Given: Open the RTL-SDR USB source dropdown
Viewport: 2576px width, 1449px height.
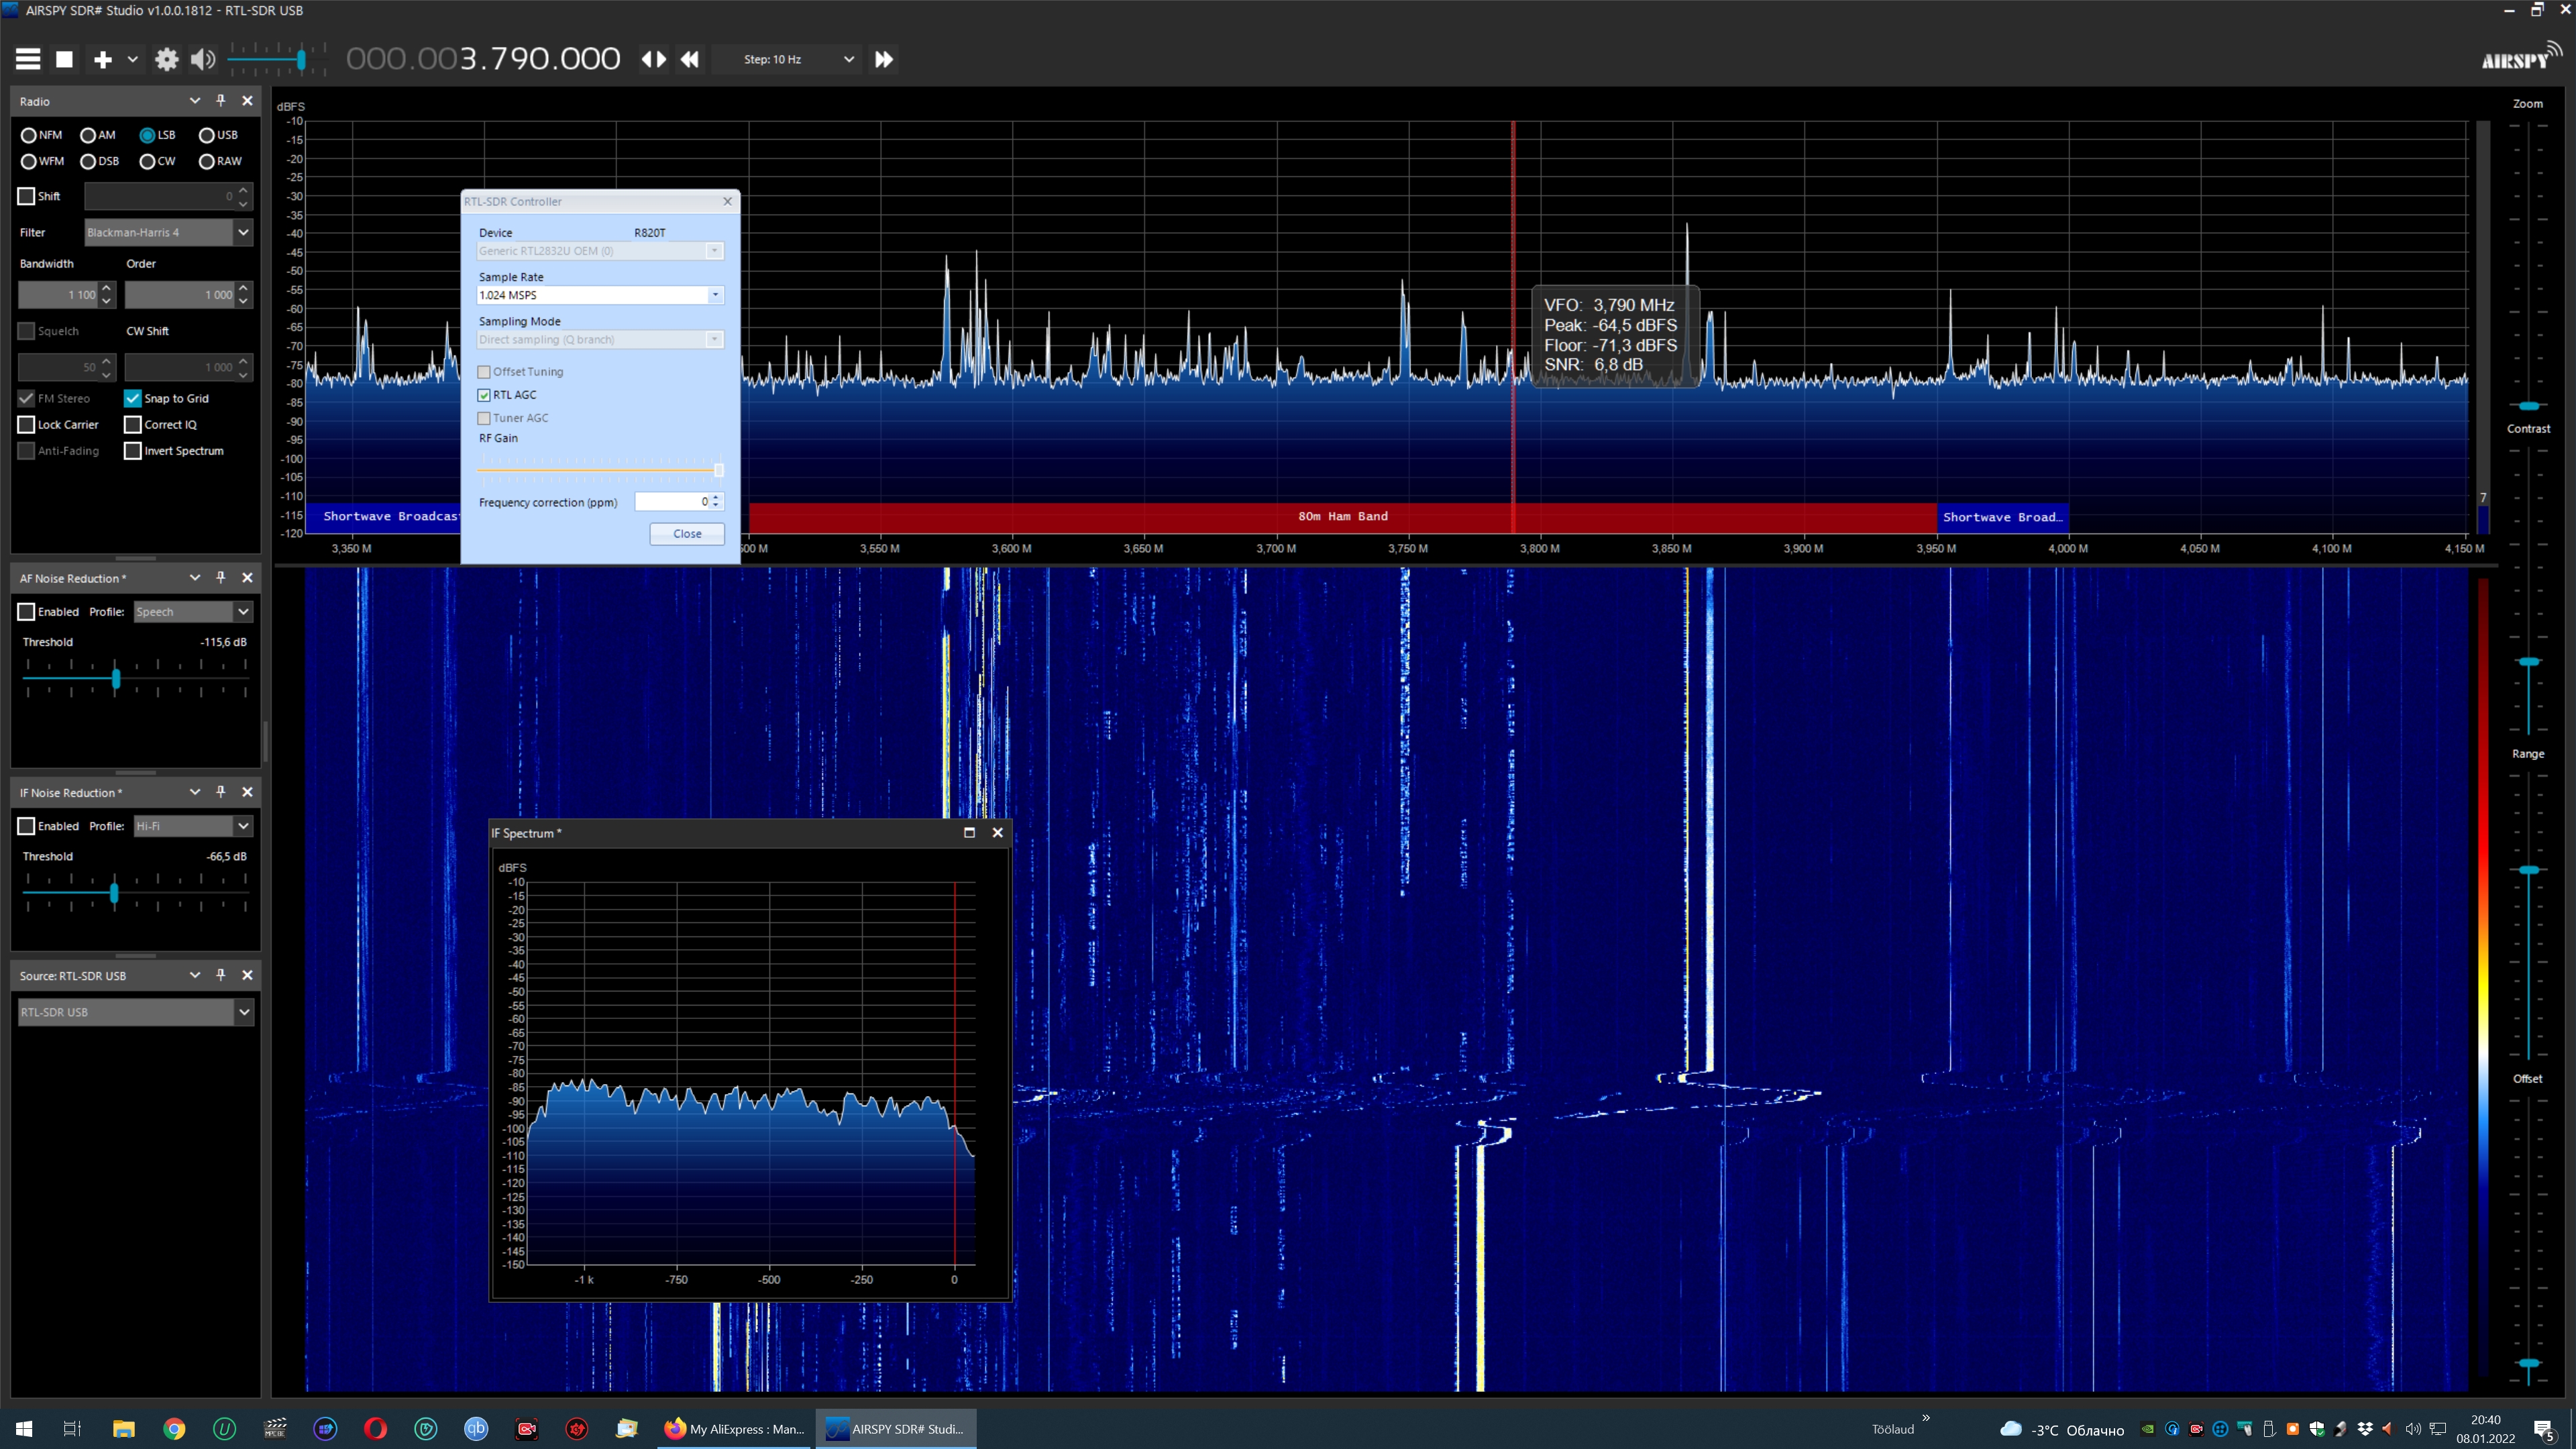Looking at the screenshot, I should tap(136, 1012).
